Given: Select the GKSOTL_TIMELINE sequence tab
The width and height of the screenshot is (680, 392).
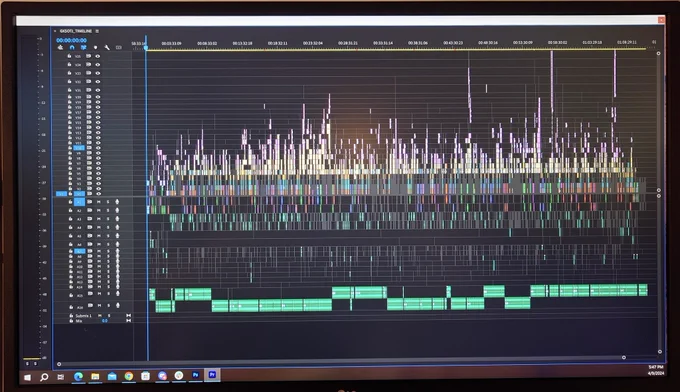Looking at the screenshot, I should pyautogui.click(x=76, y=31).
